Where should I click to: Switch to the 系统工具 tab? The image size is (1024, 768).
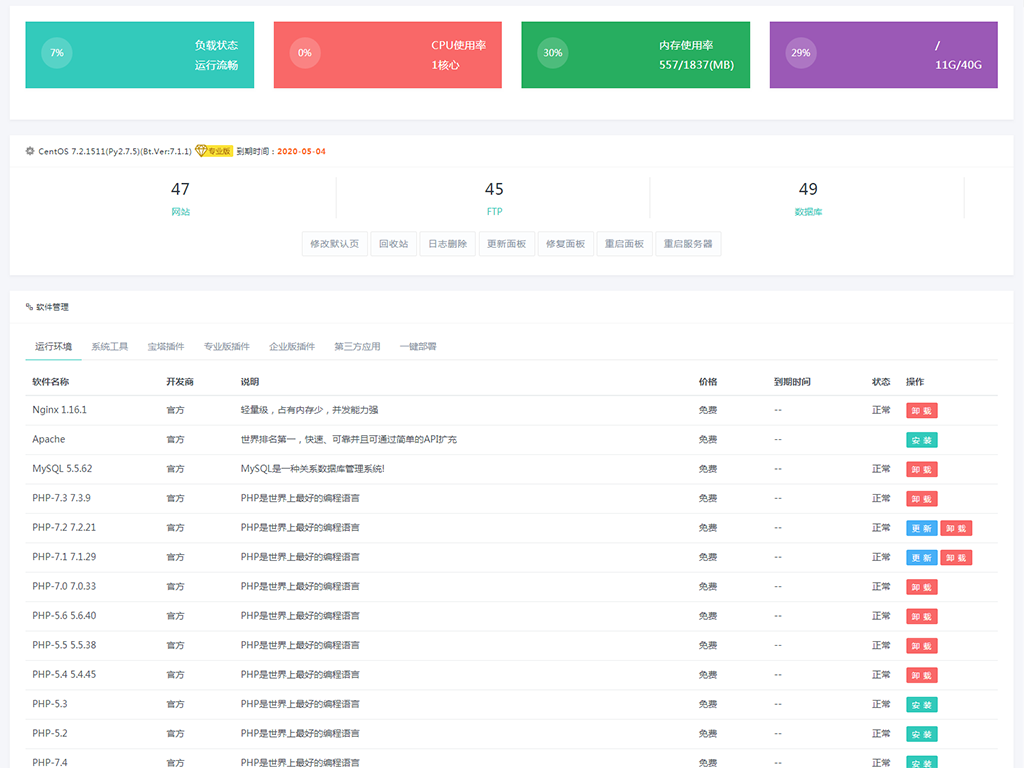pos(110,347)
